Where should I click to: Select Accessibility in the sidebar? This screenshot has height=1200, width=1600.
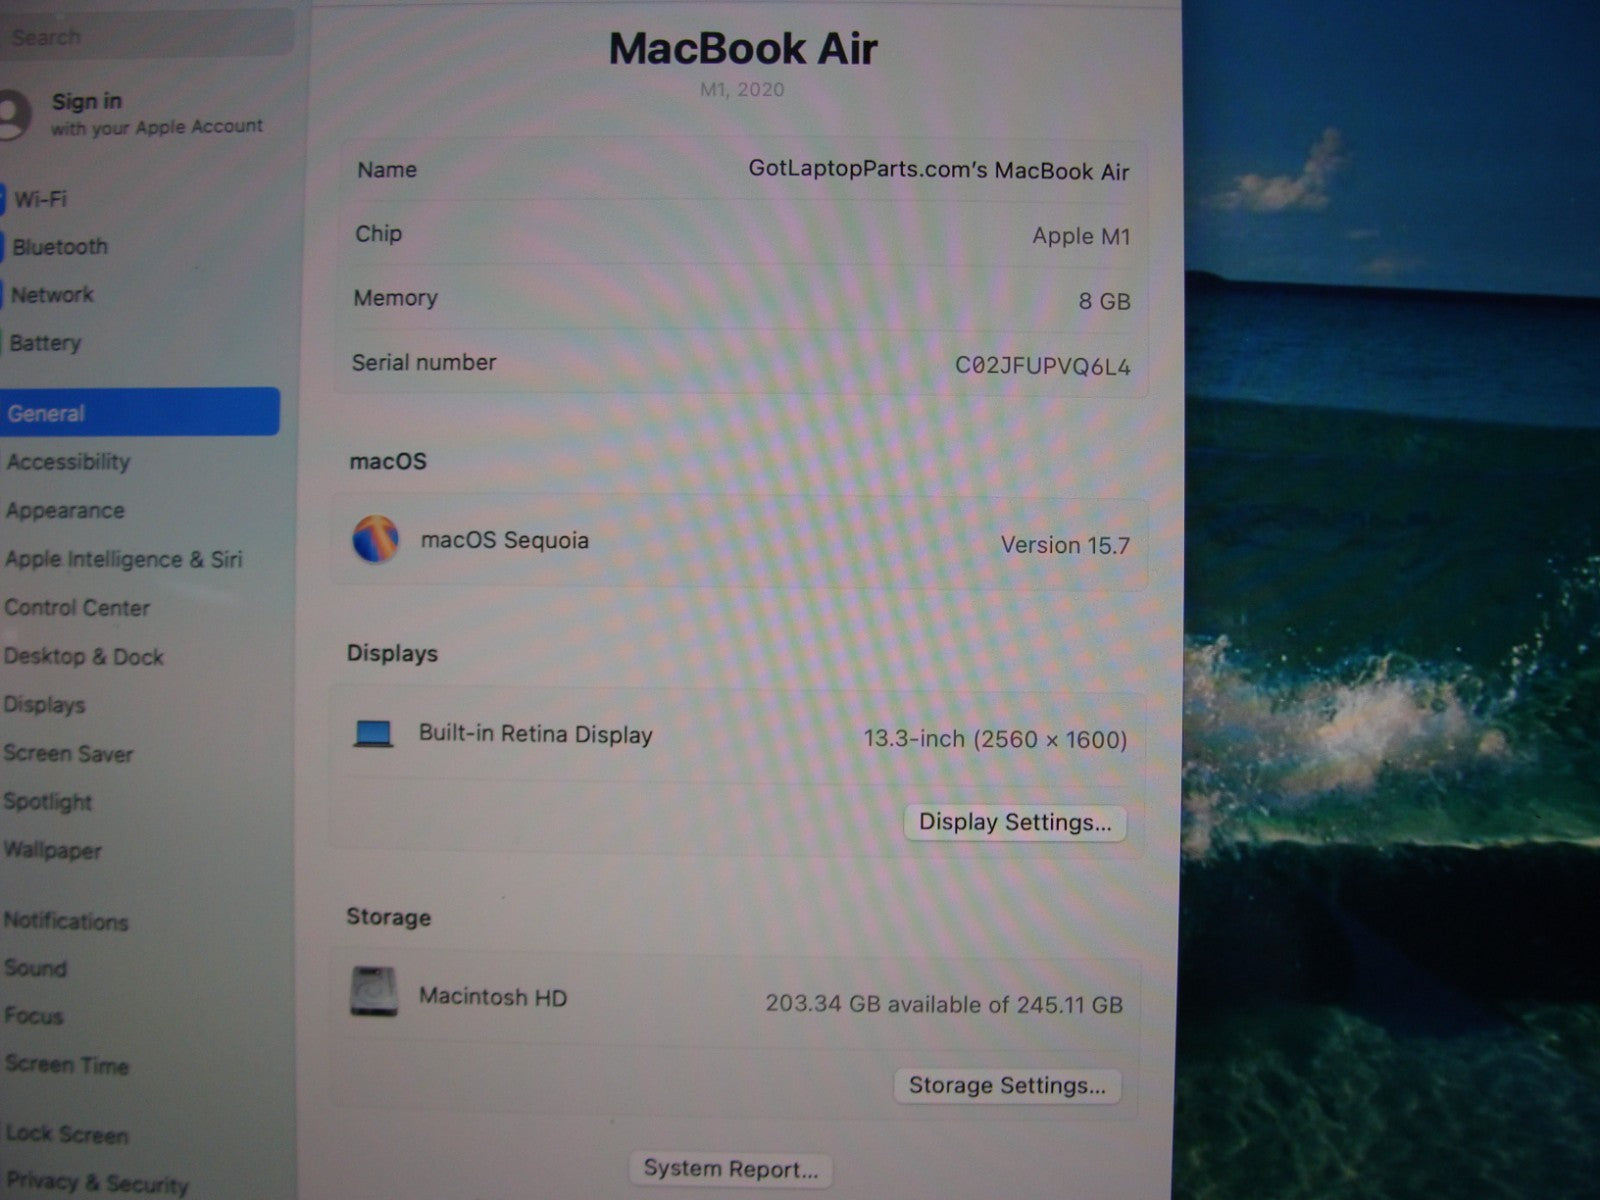[x=68, y=462]
